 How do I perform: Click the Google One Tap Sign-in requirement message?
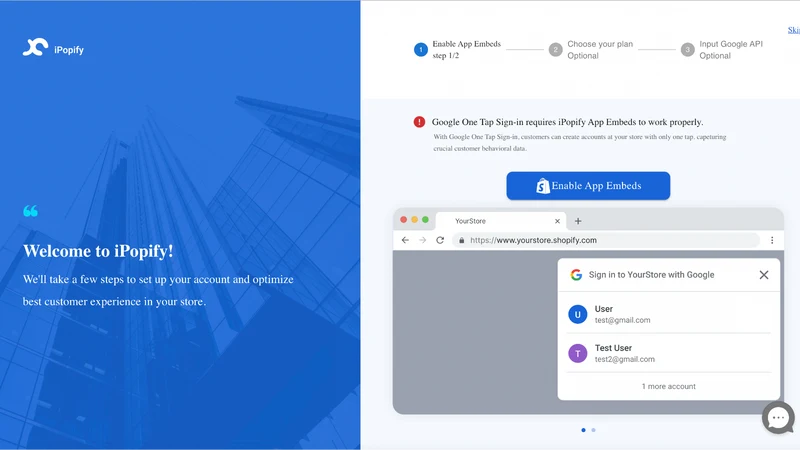(x=567, y=122)
